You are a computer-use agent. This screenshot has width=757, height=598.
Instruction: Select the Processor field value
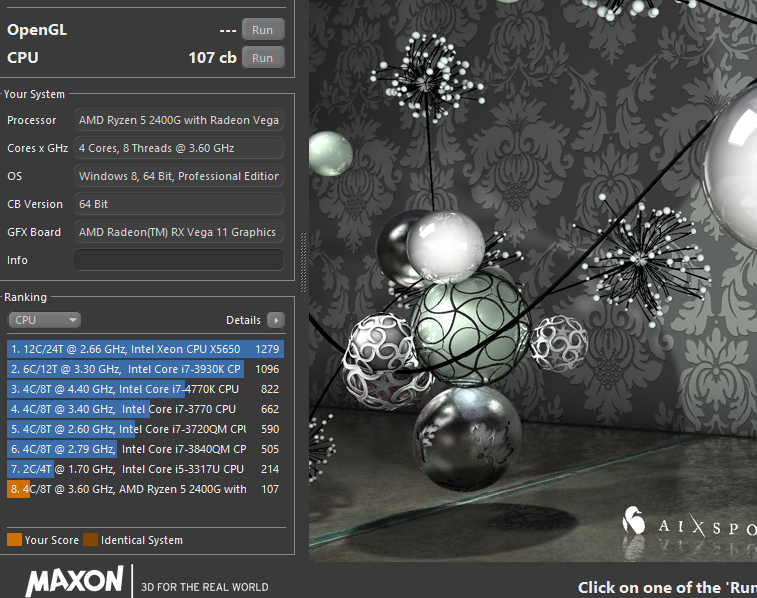[x=179, y=120]
